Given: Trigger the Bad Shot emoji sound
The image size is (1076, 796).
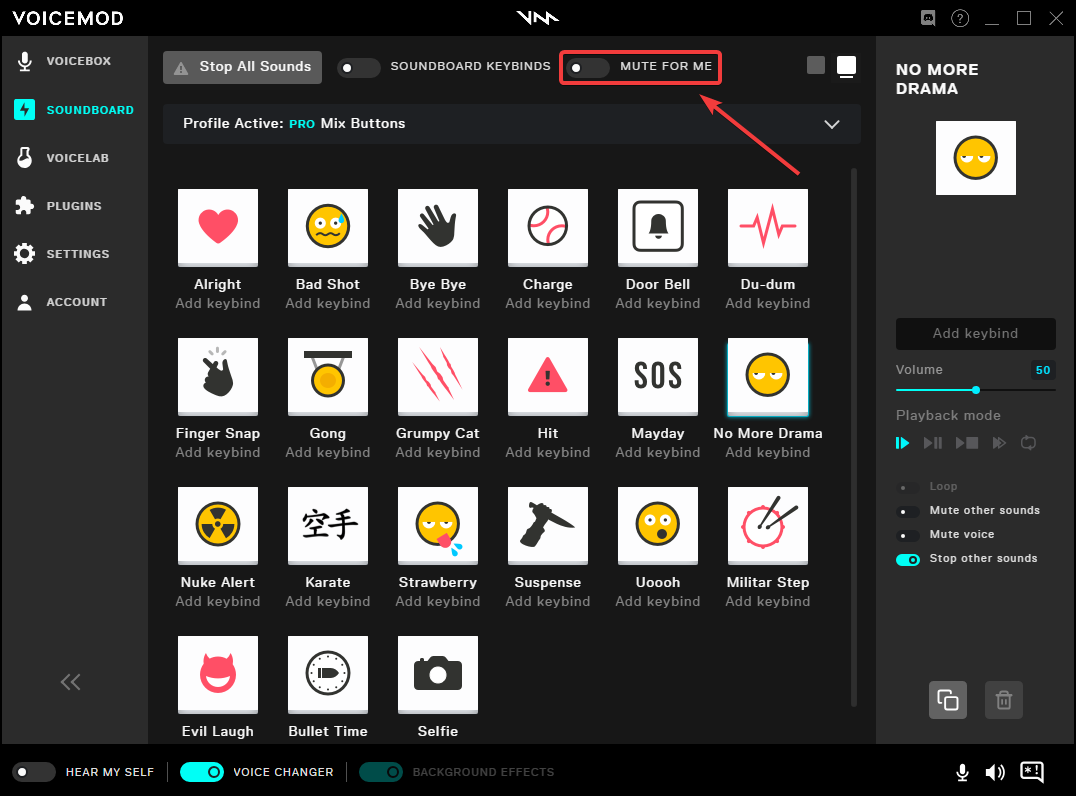Looking at the screenshot, I should (328, 227).
